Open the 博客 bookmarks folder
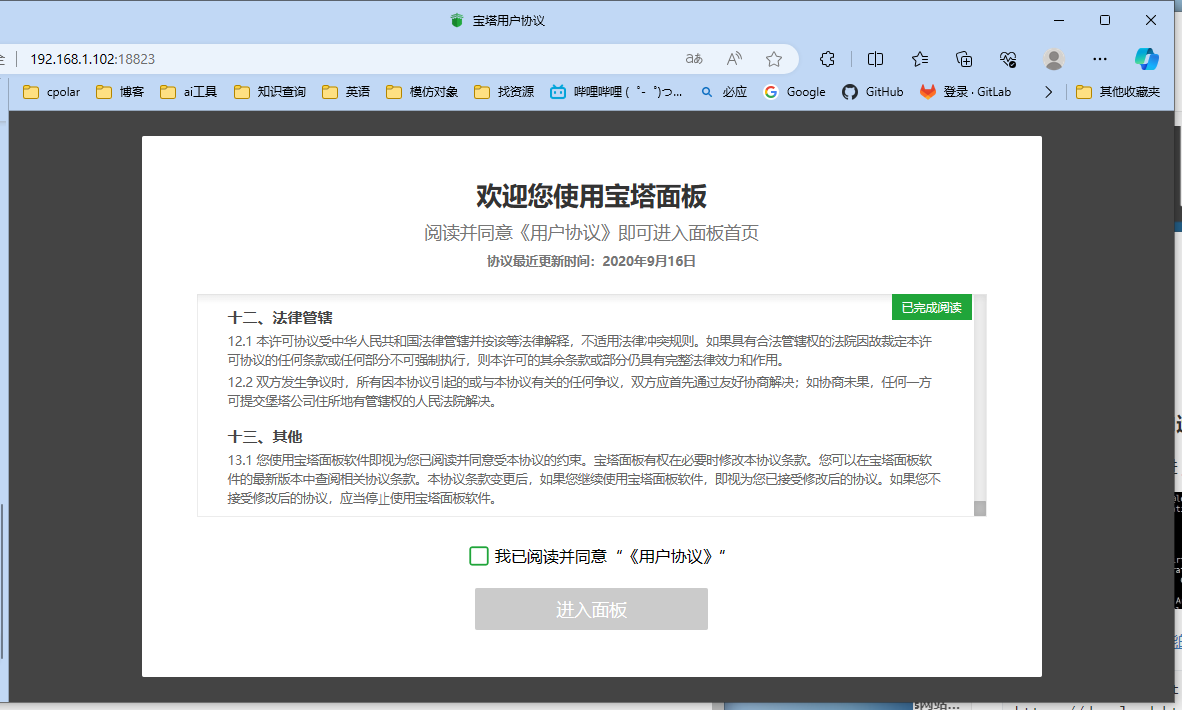 pyautogui.click(x=120, y=92)
